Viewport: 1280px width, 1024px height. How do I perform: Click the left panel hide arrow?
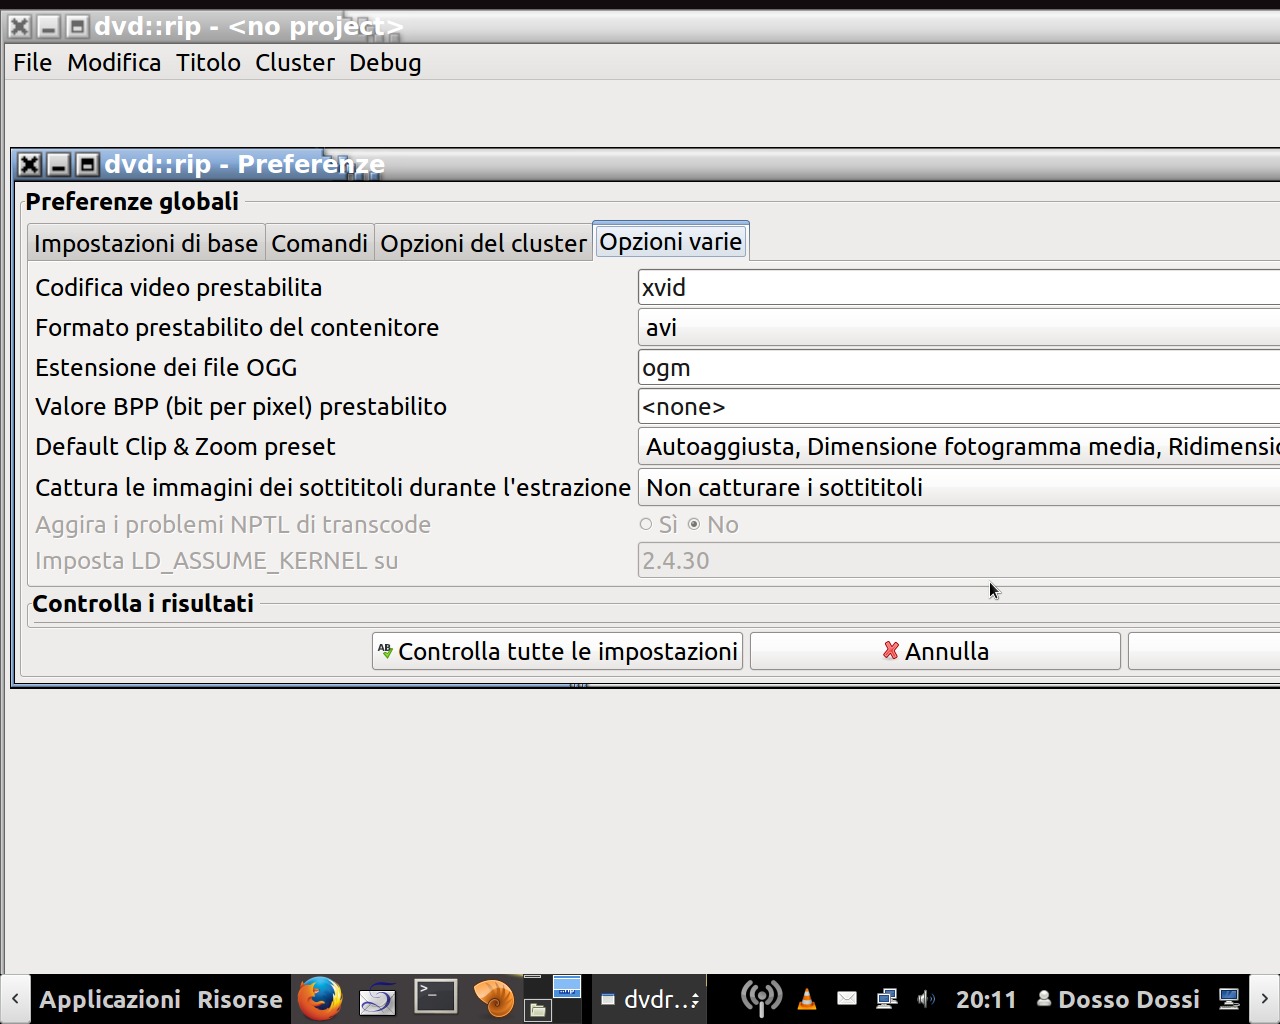(15, 999)
